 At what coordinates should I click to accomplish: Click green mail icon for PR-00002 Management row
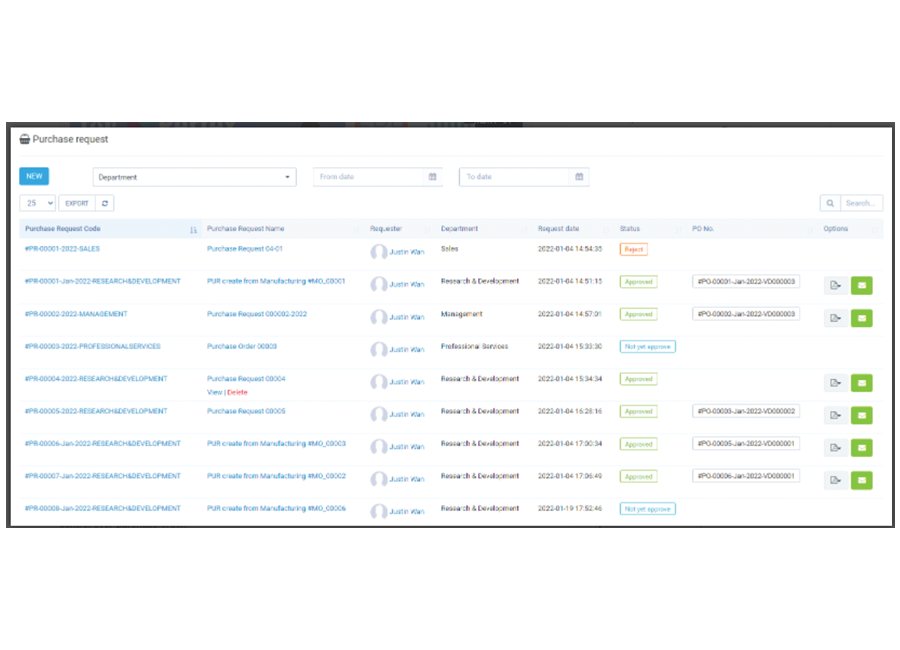coord(861,318)
